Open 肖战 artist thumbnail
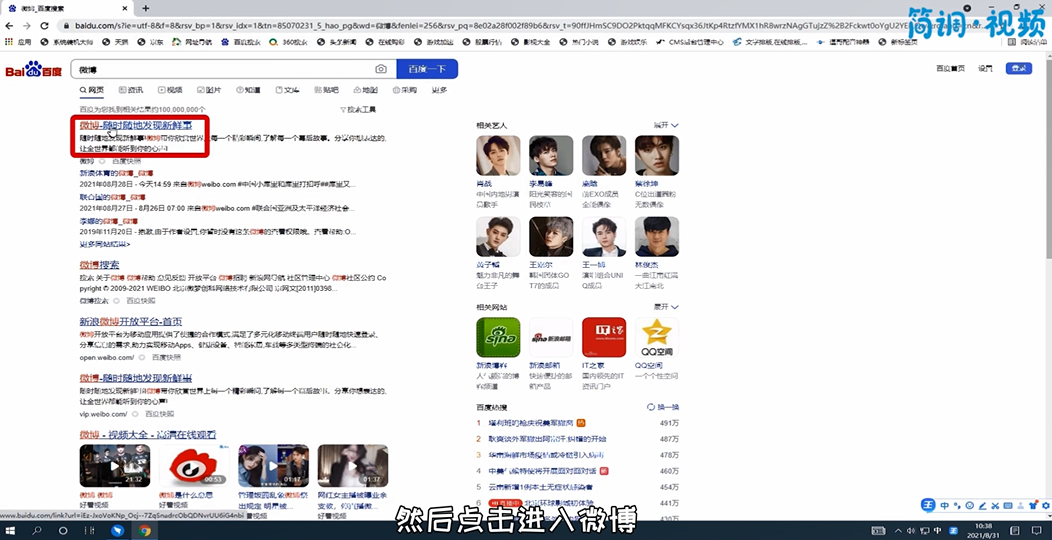This screenshot has height=540, width=1052. tap(498, 156)
